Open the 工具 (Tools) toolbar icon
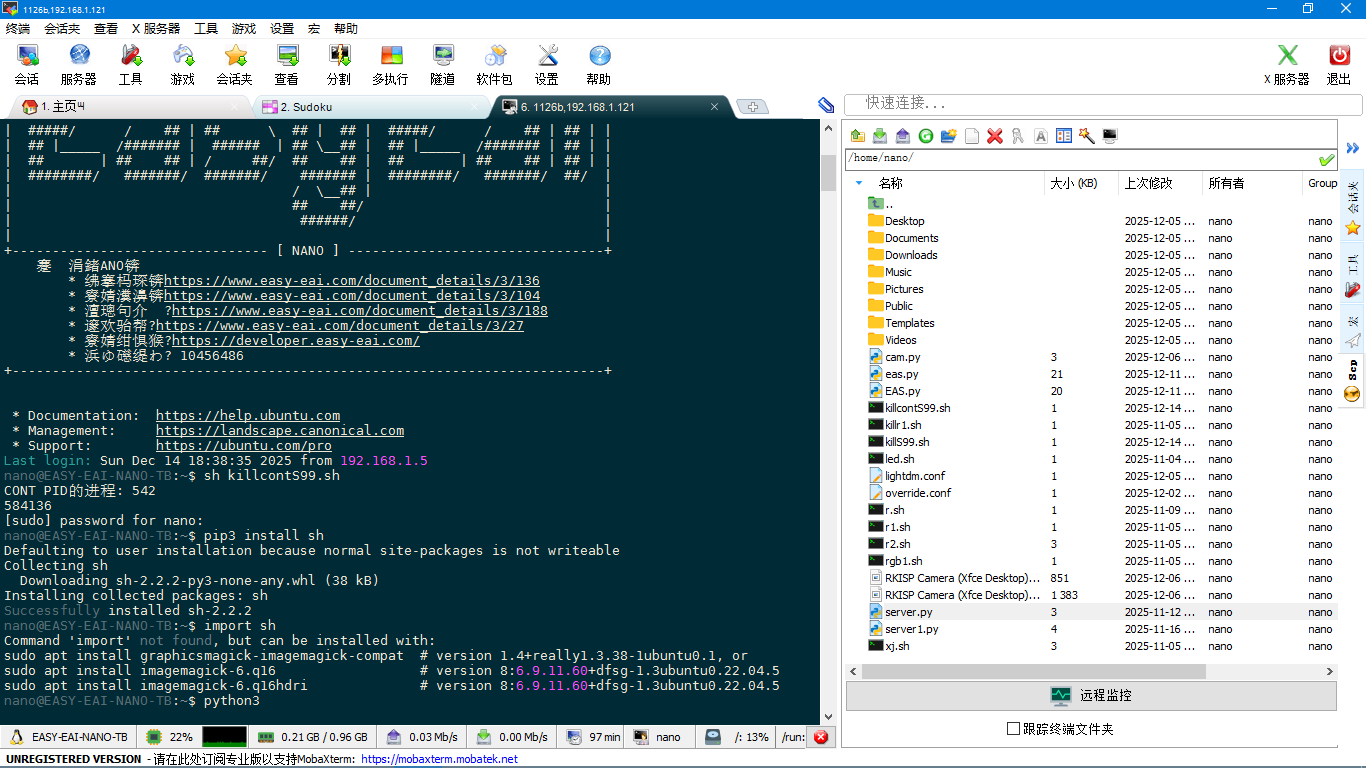Screen dimensions: 1366x768 (x=131, y=65)
